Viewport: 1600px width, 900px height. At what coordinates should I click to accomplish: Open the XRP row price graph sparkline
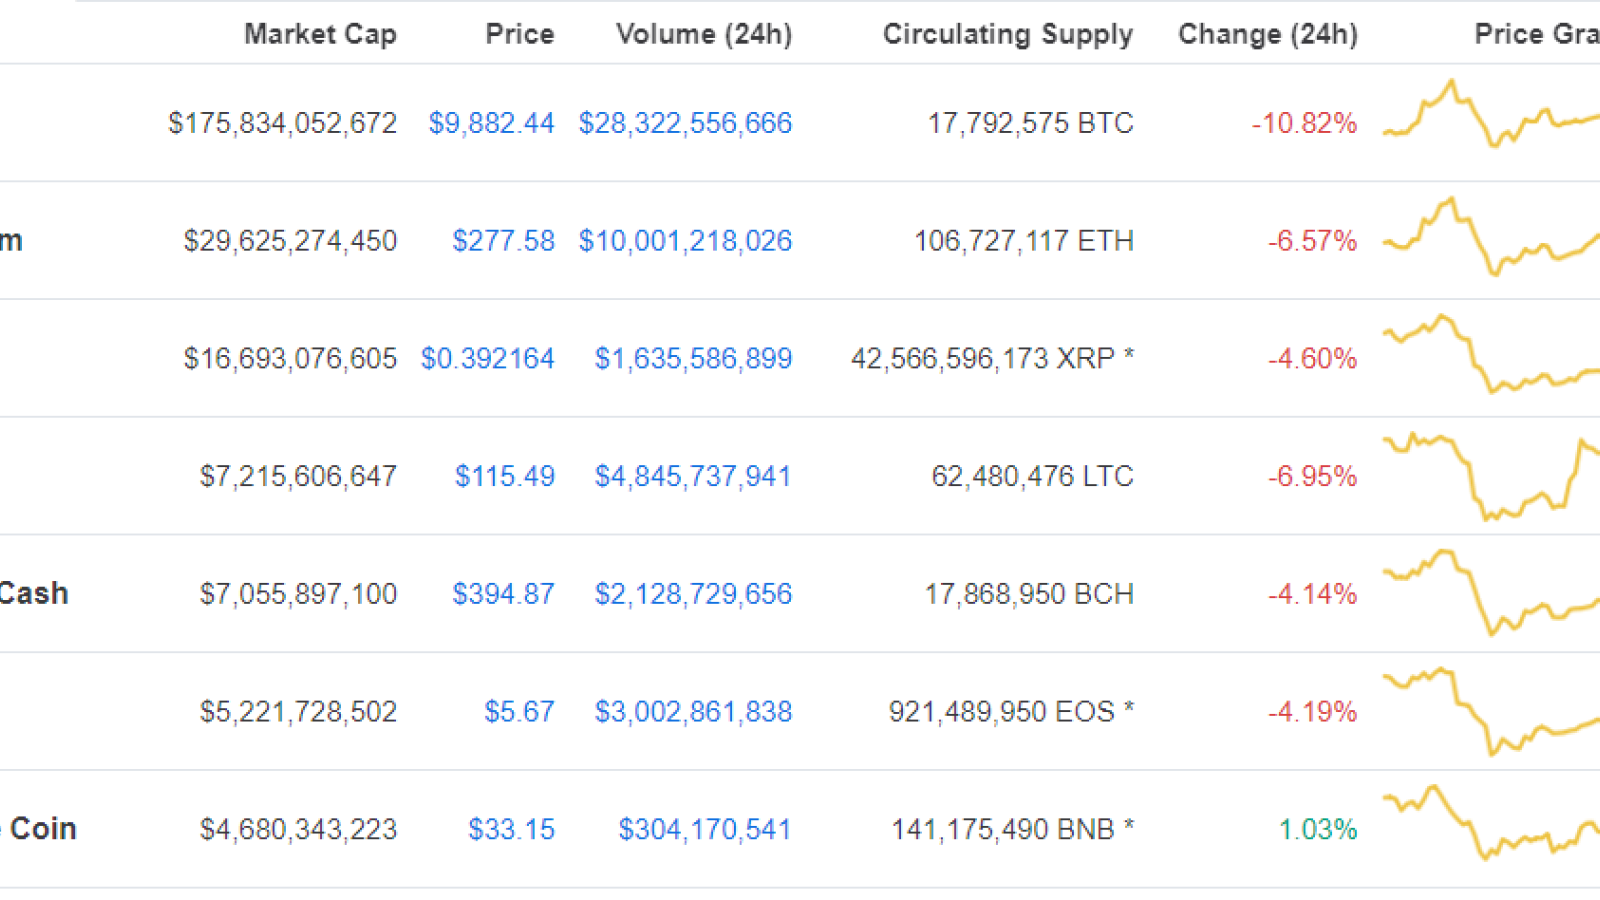click(x=1491, y=354)
